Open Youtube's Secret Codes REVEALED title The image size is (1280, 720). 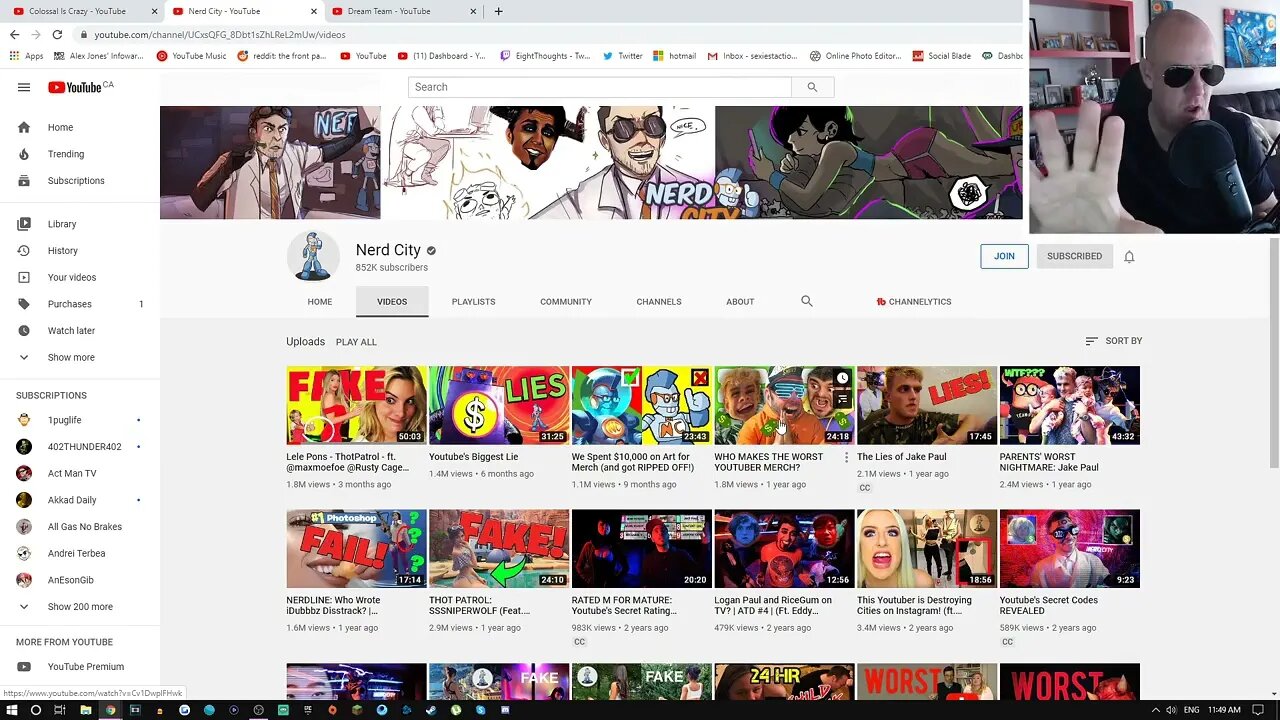pos(1049,605)
